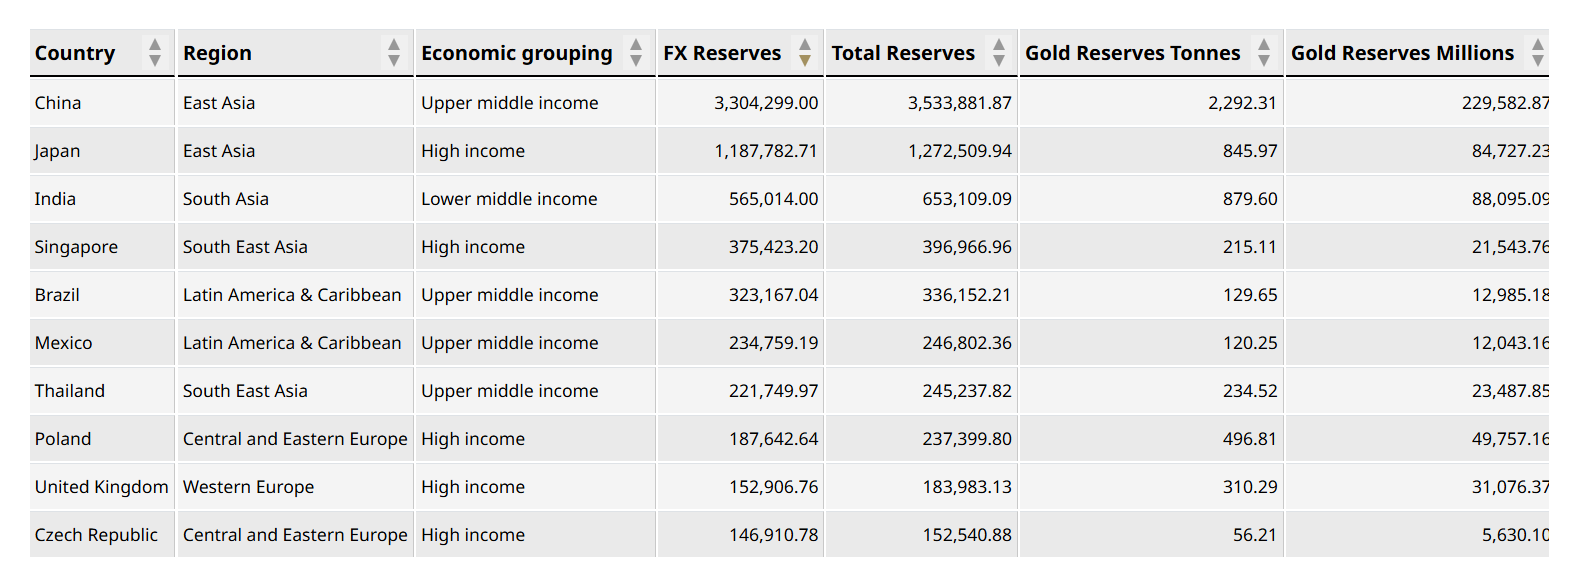Click the Czech Republic country cell
Viewport: 1569px width, 566px height.
click(96, 535)
